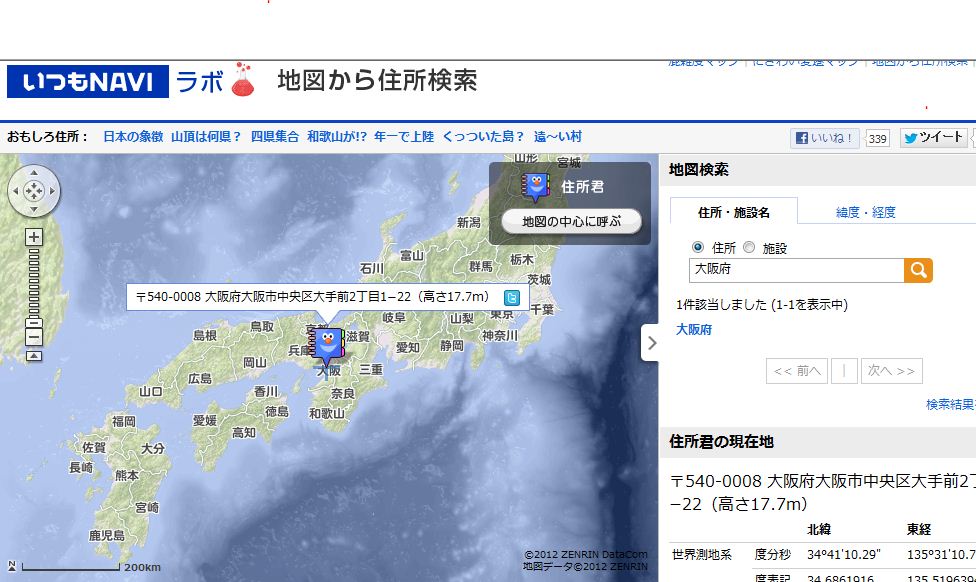Viewport: 976px width, 582px height.
Task: Click the pan right arrow on the map control
Action: point(52,191)
